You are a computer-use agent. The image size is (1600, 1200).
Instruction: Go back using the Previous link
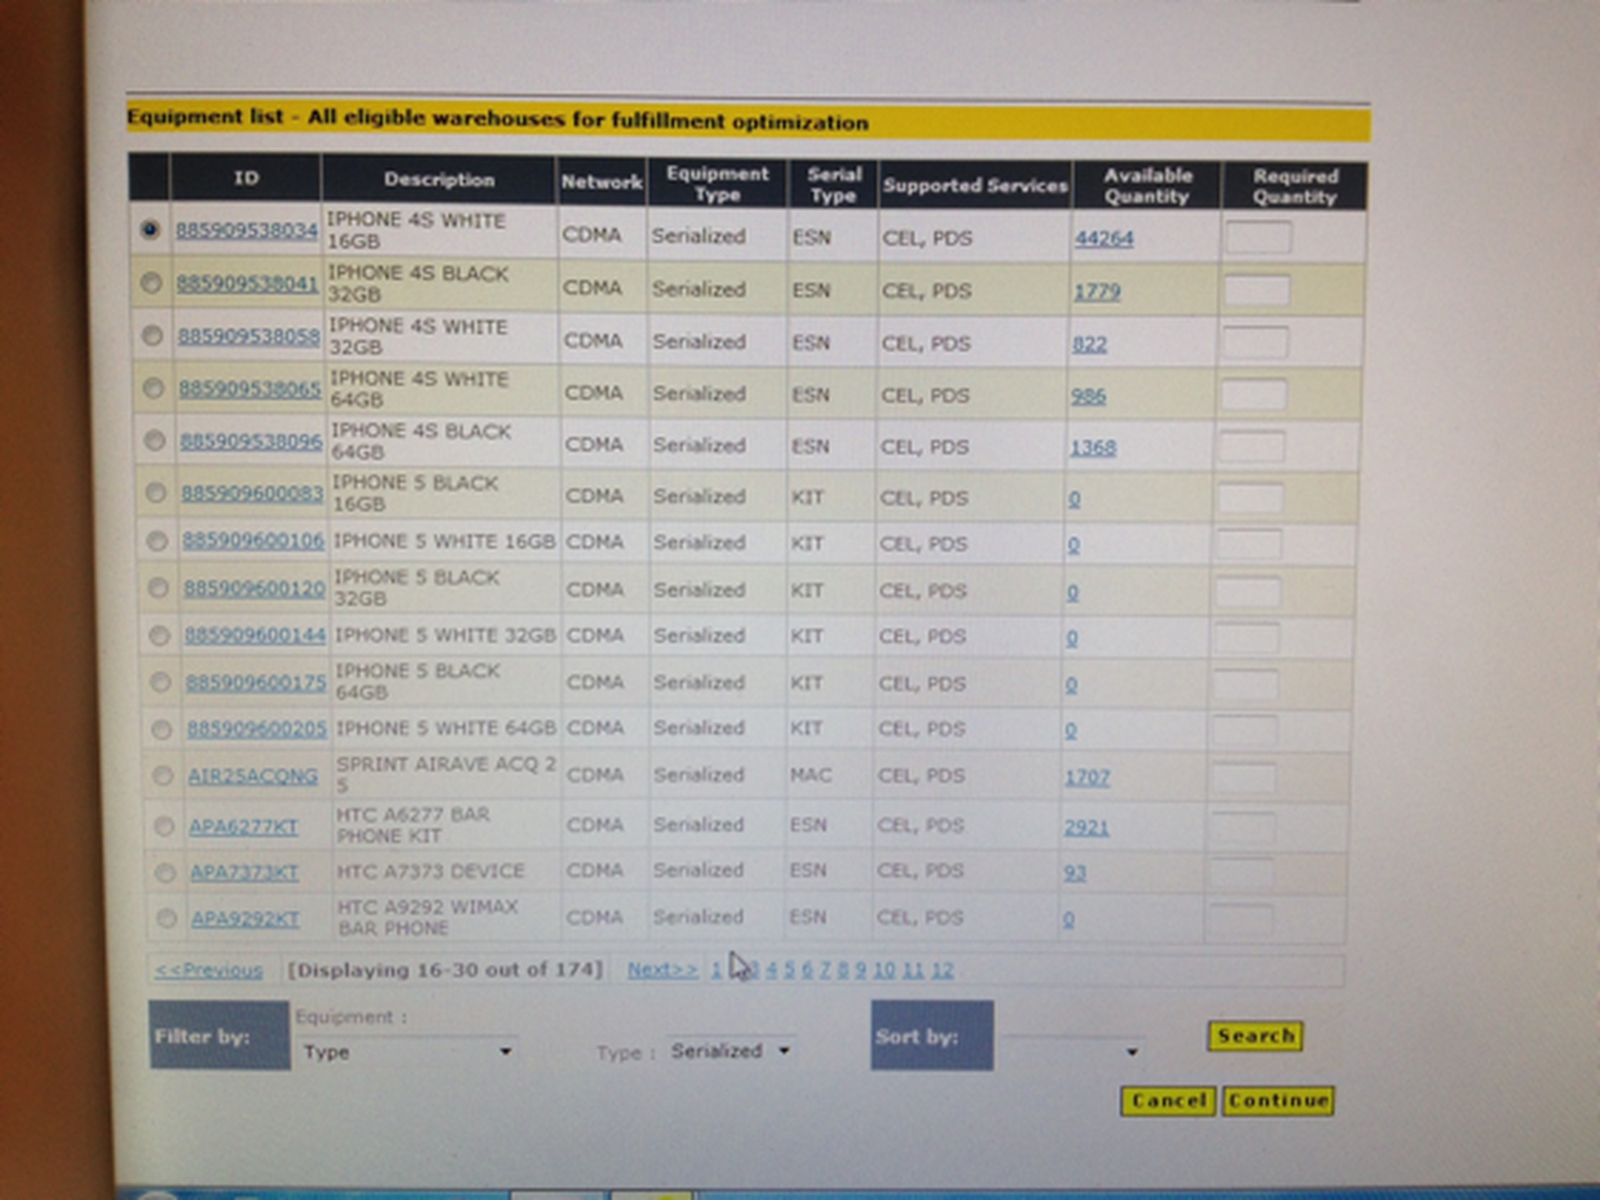pos(209,970)
